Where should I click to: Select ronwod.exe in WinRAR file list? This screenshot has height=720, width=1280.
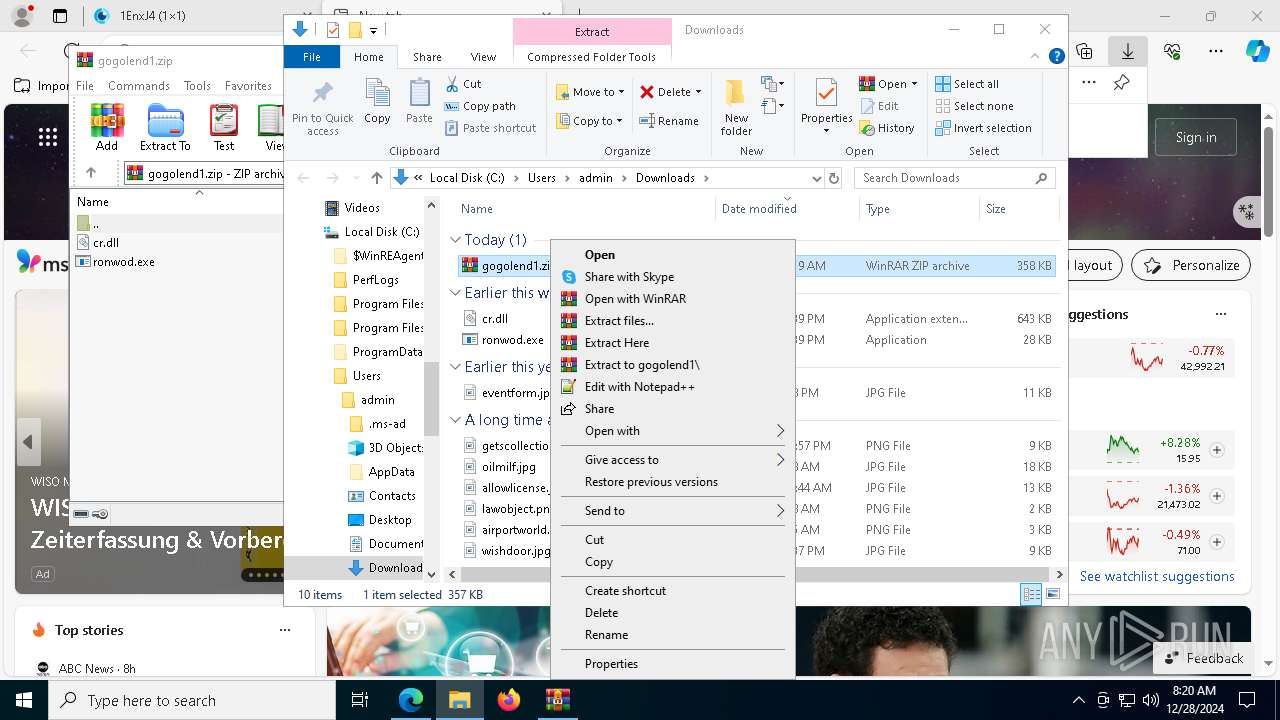[123, 262]
